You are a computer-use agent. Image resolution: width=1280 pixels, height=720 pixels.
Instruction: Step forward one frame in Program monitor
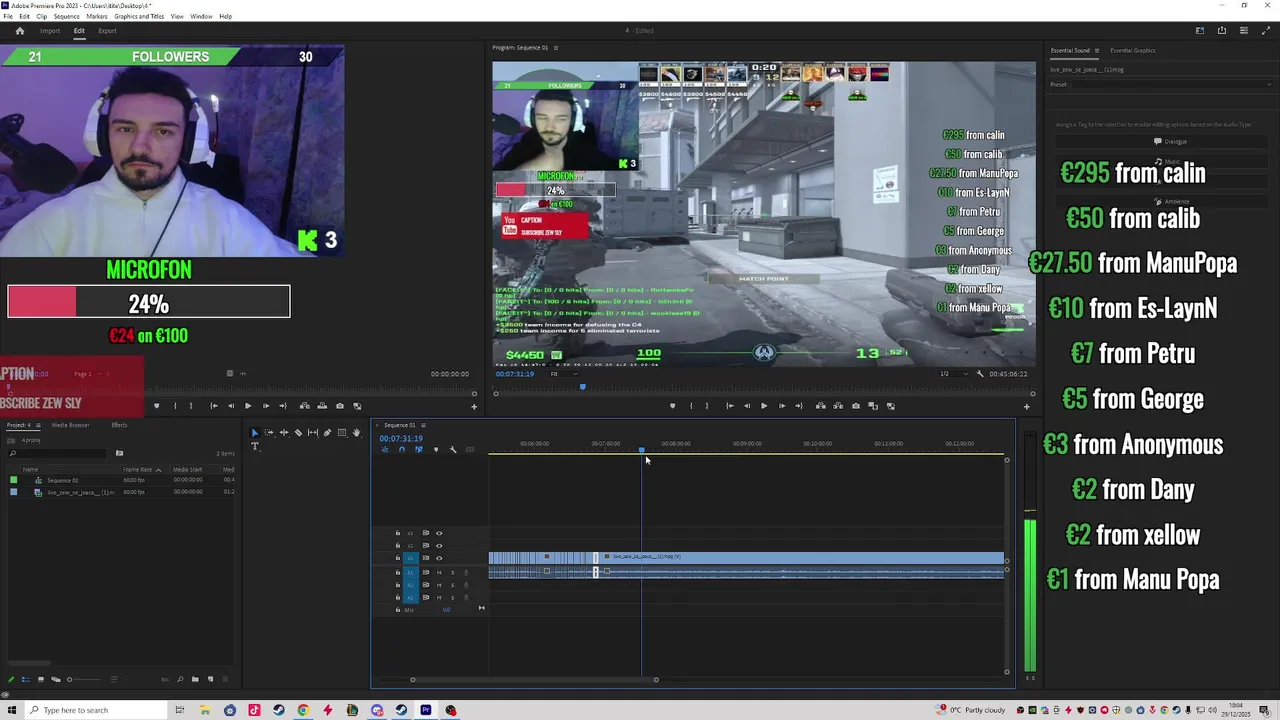781,406
